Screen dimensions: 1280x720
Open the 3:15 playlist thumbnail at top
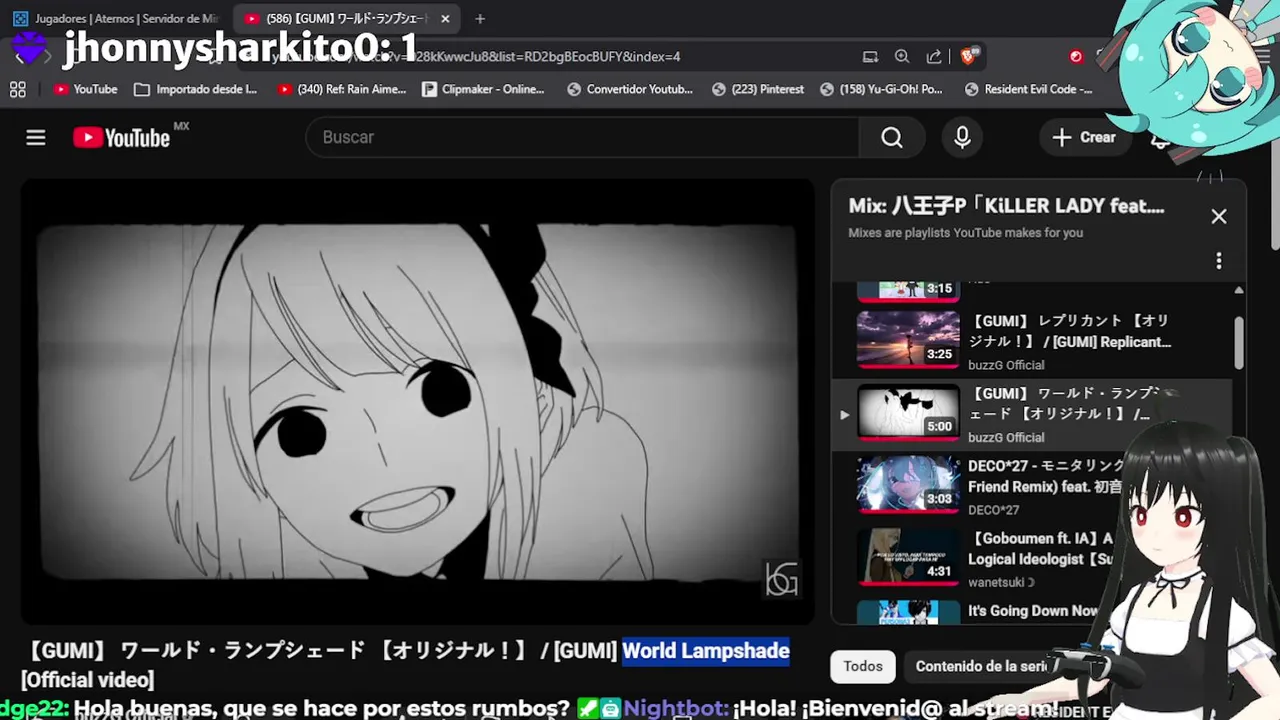(908, 290)
